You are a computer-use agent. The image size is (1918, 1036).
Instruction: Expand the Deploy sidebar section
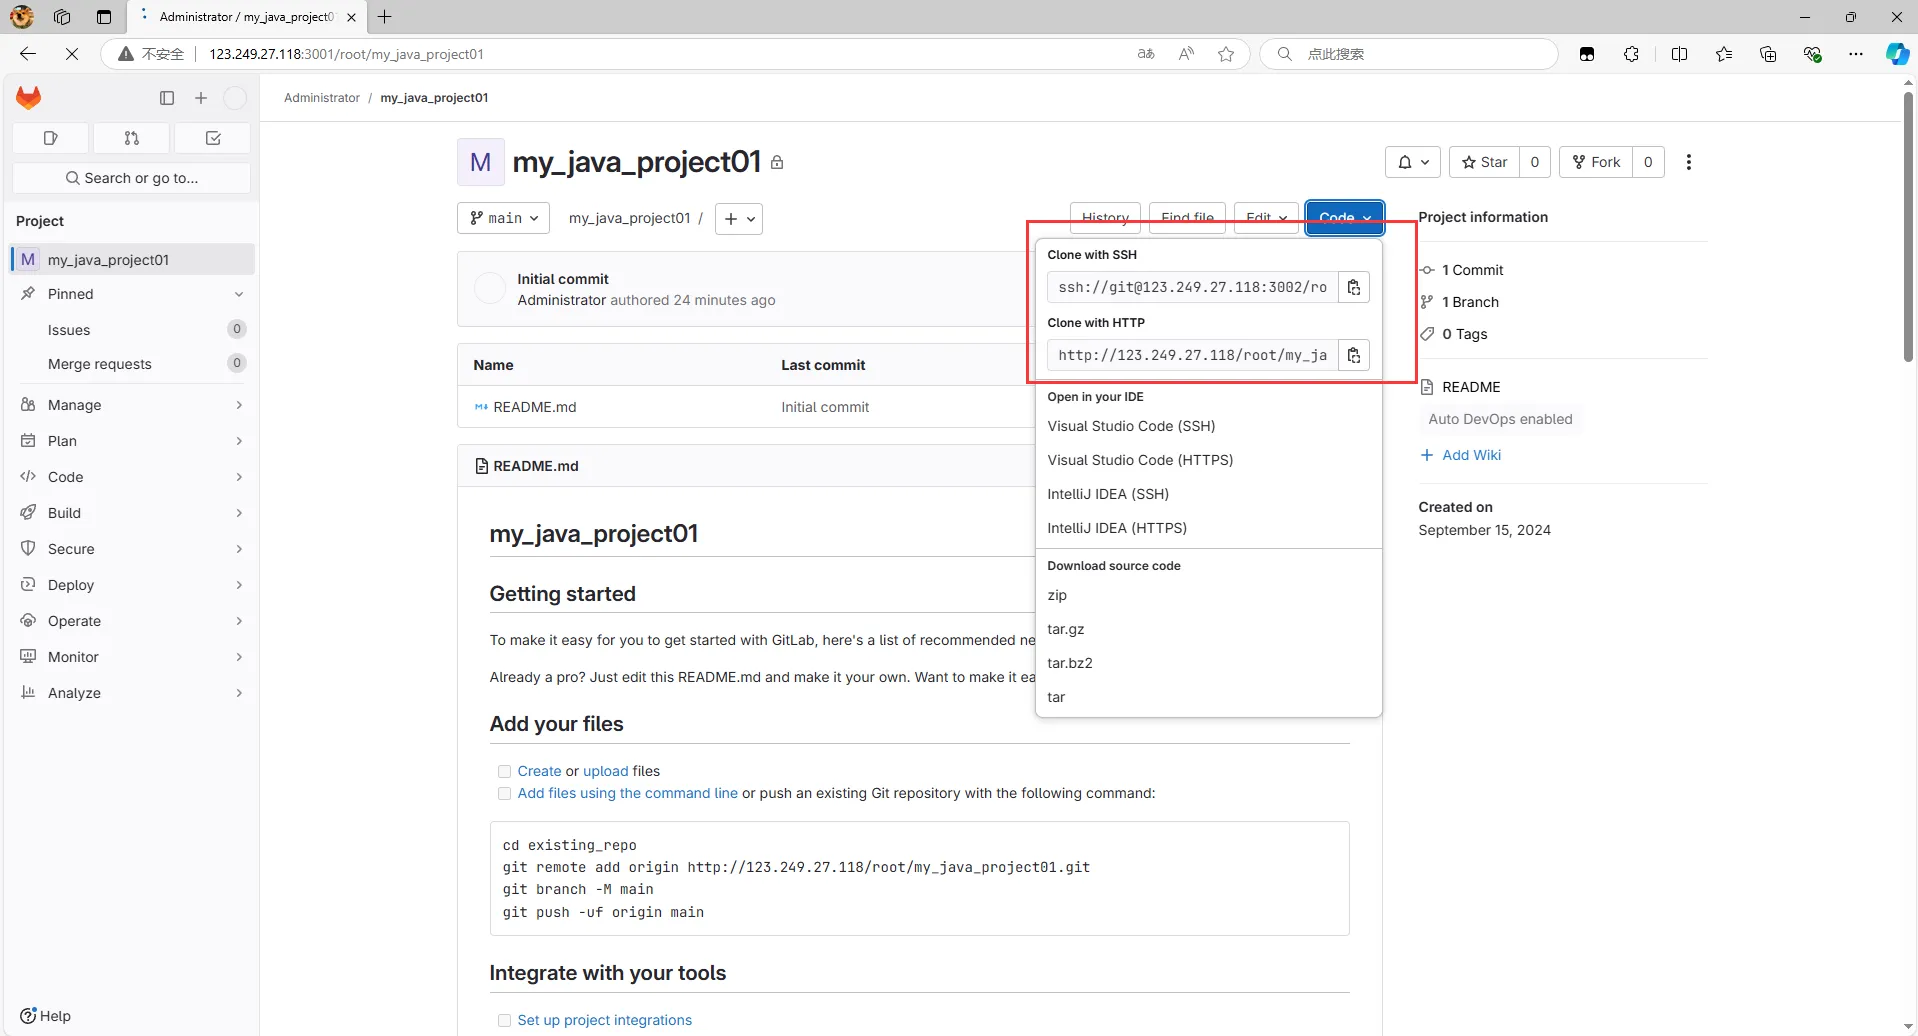click(132, 585)
